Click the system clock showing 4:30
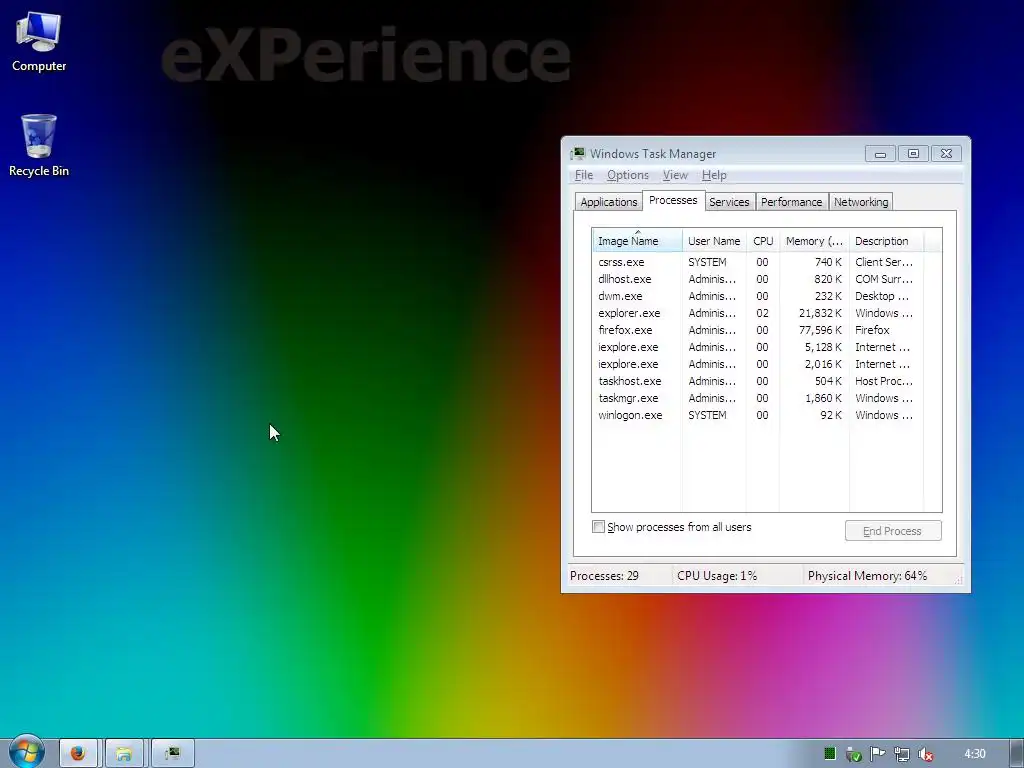1024x768 pixels. click(x=974, y=754)
